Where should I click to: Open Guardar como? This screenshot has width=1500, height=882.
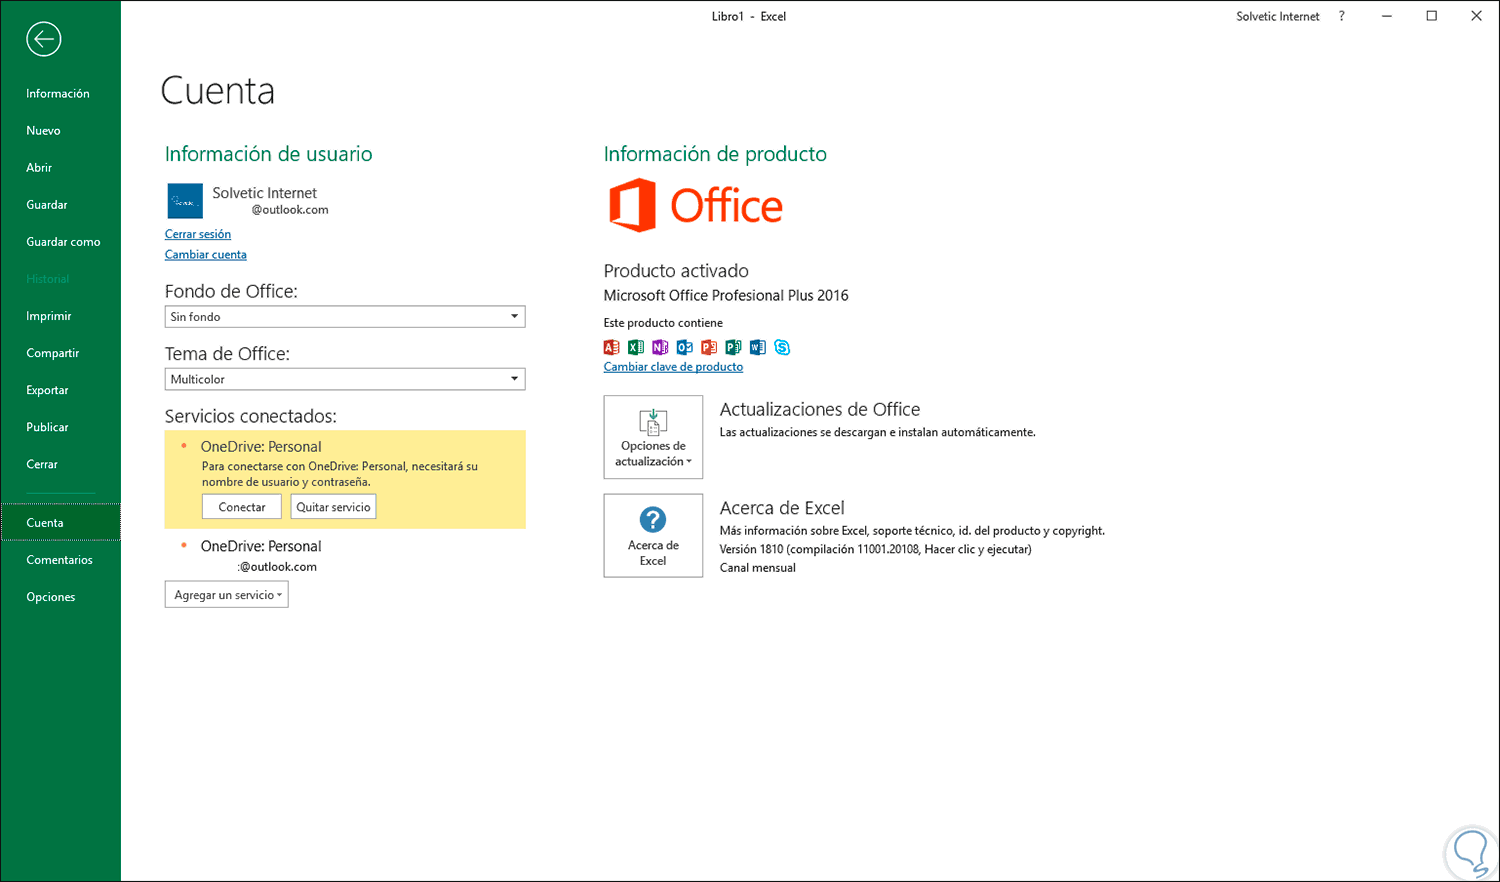pos(63,242)
